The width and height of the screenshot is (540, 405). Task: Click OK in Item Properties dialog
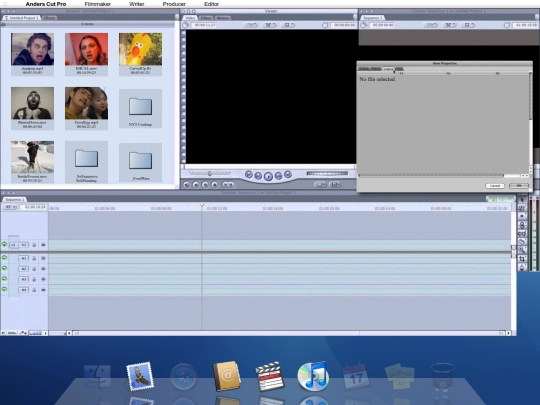pos(519,186)
